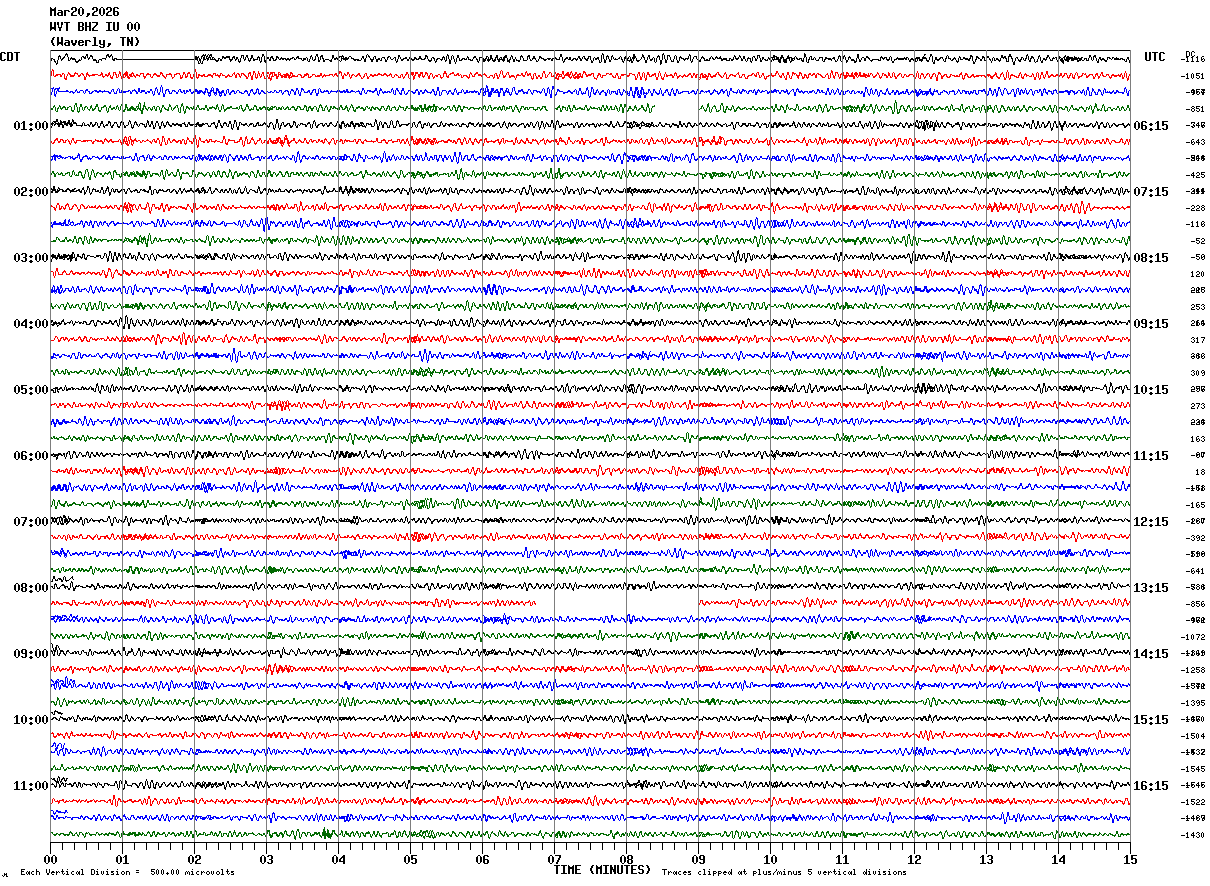Click the 06:15 UTC time label
The image size is (1210, 886).
click(x=1151, y=126)
